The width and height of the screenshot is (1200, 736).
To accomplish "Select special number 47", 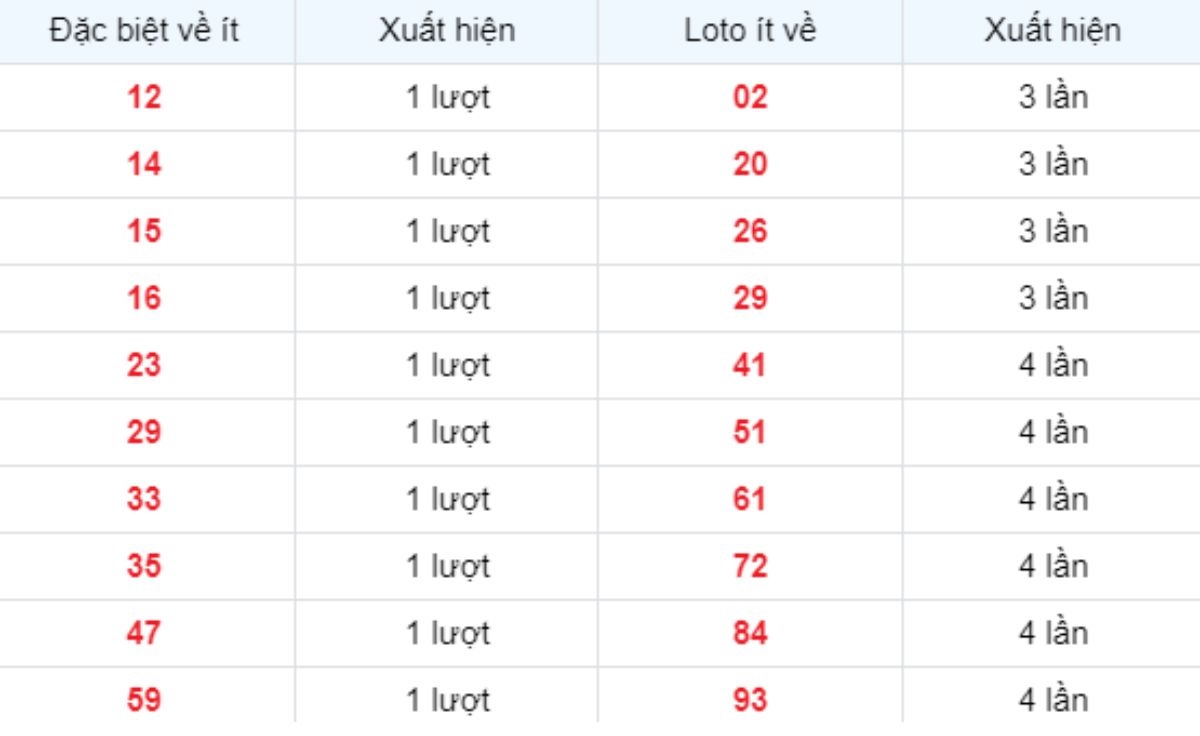I will point(144,634).
